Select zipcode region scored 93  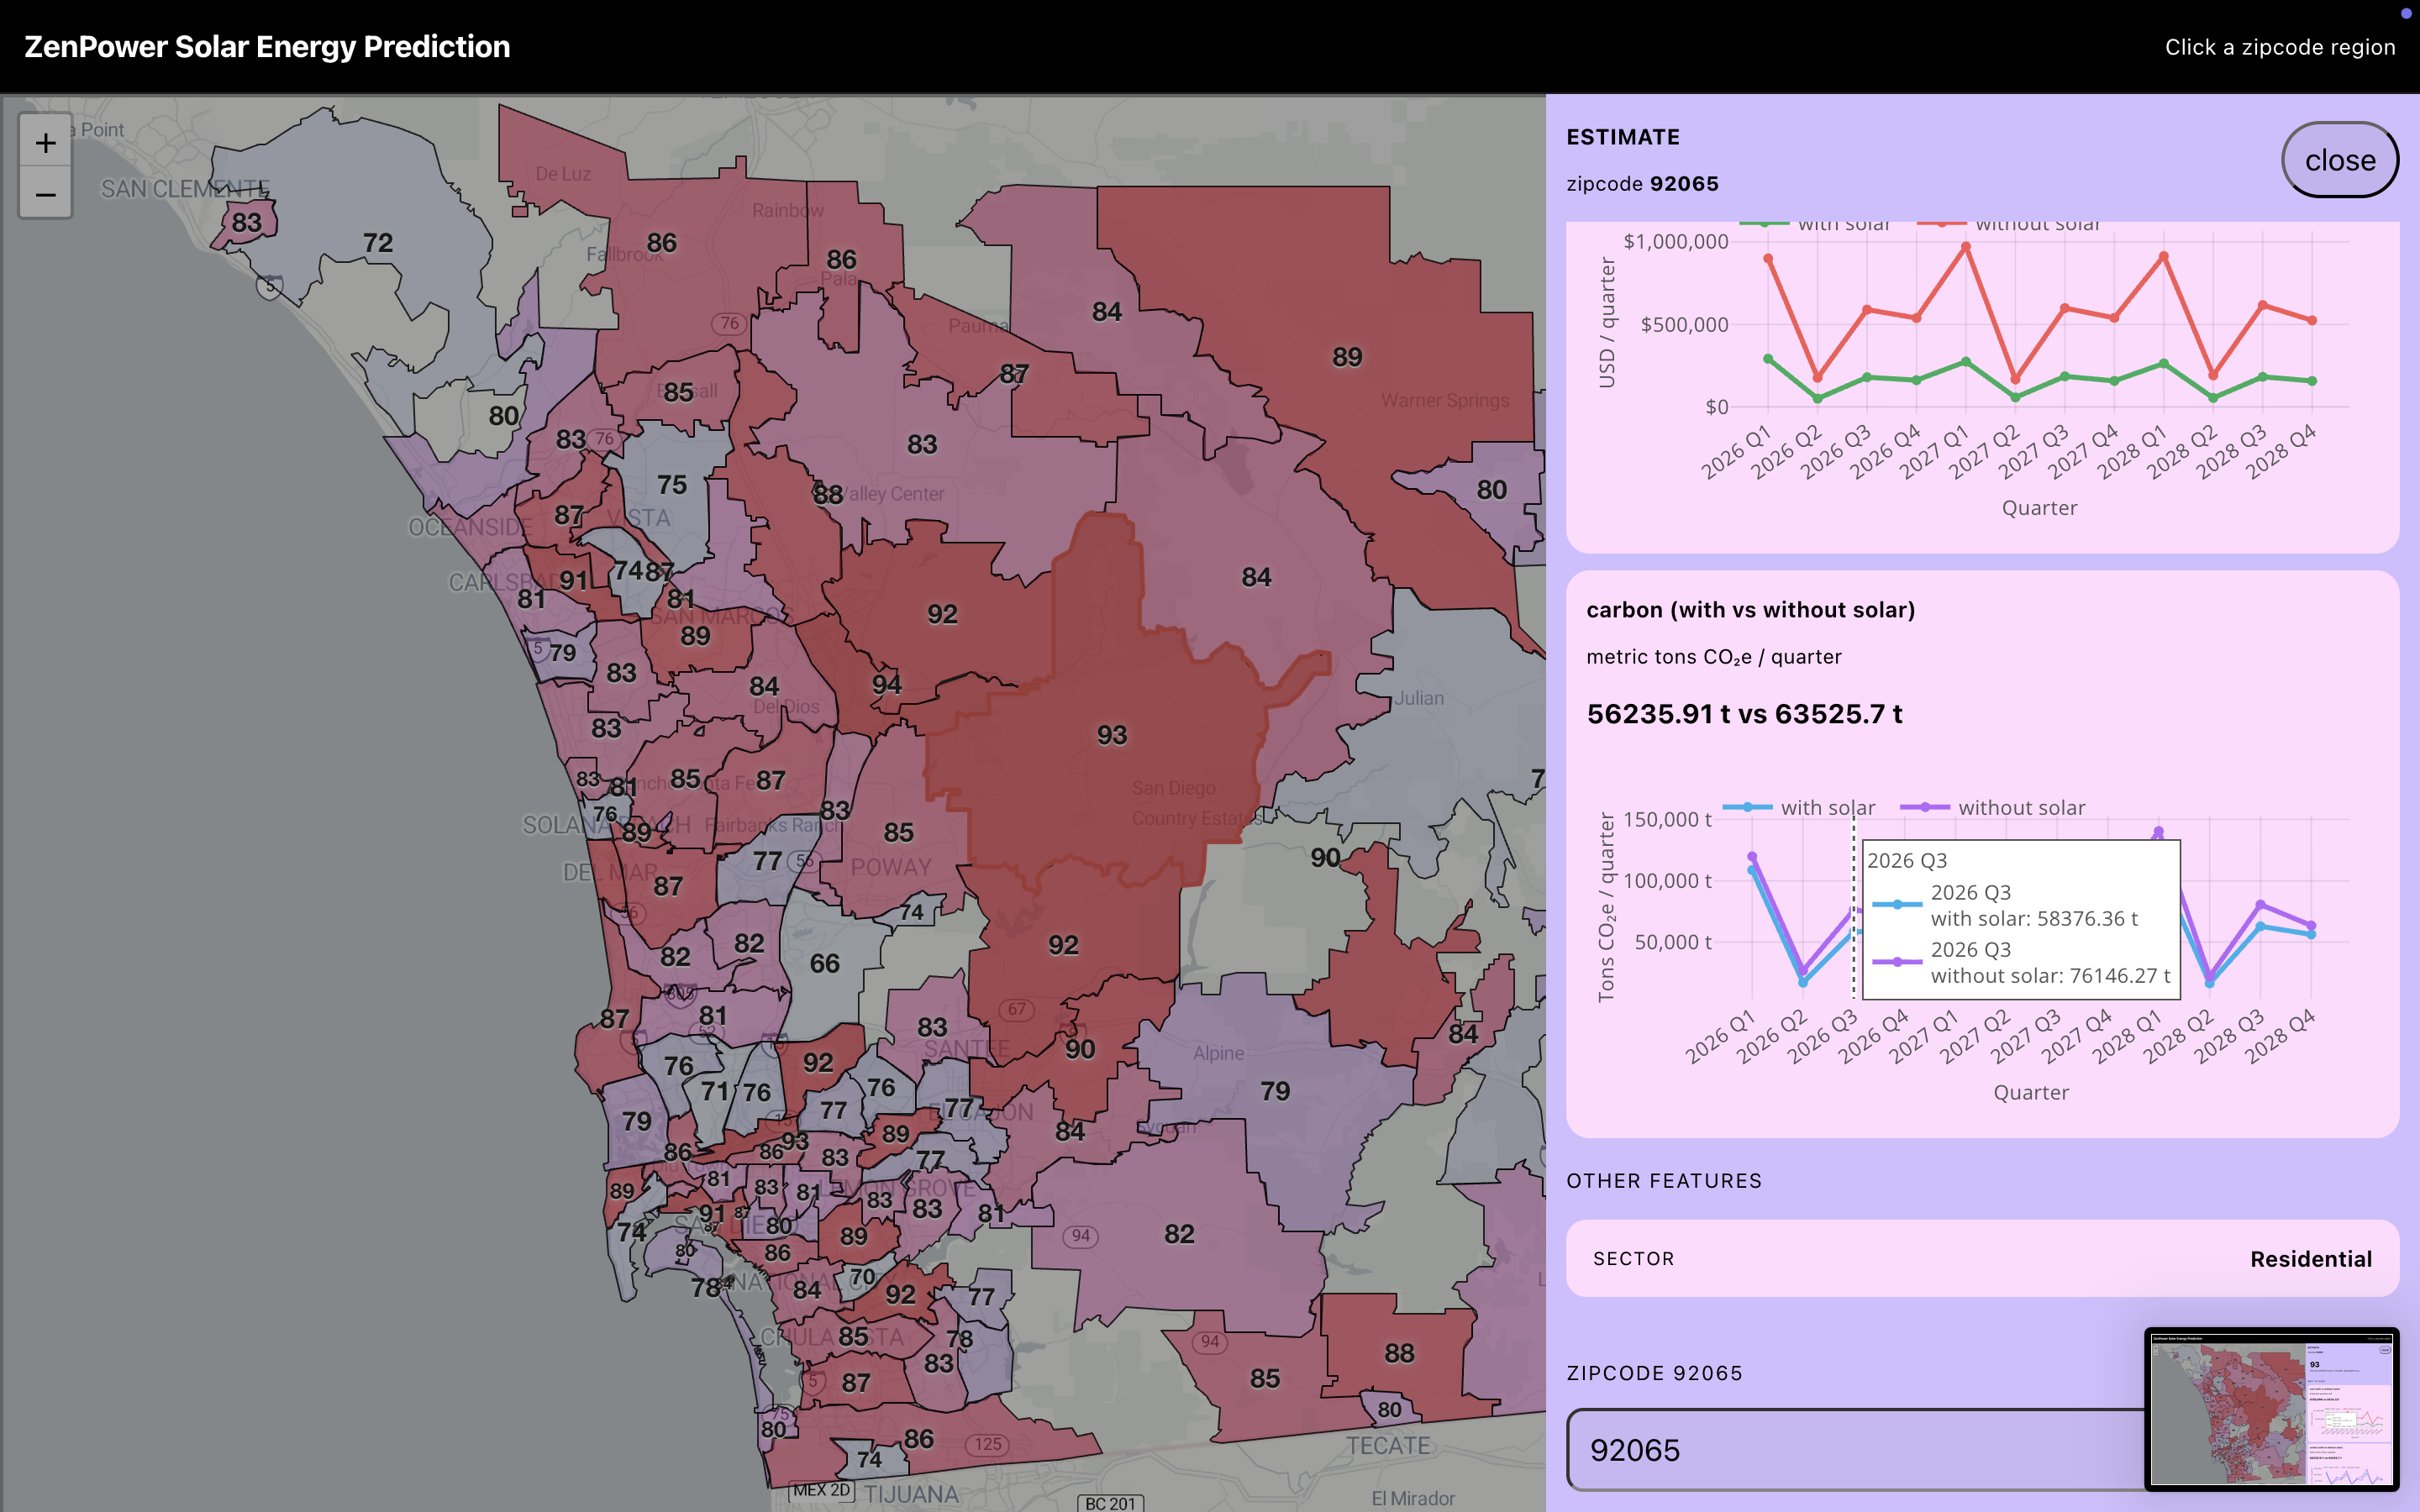(1111, 735)
